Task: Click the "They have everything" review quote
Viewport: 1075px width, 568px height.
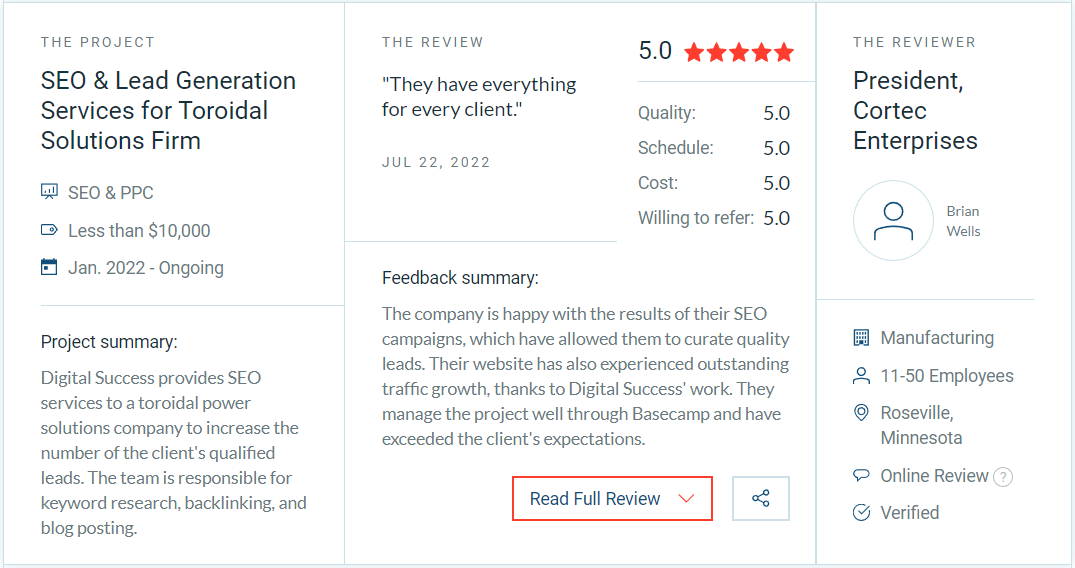Action: pyautogui.click(x=479, y=96)
